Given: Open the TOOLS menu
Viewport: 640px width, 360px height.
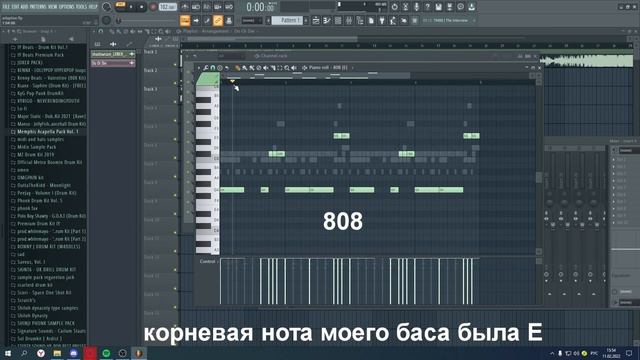Looking at the screenshot, I should [x=81, y=7].
